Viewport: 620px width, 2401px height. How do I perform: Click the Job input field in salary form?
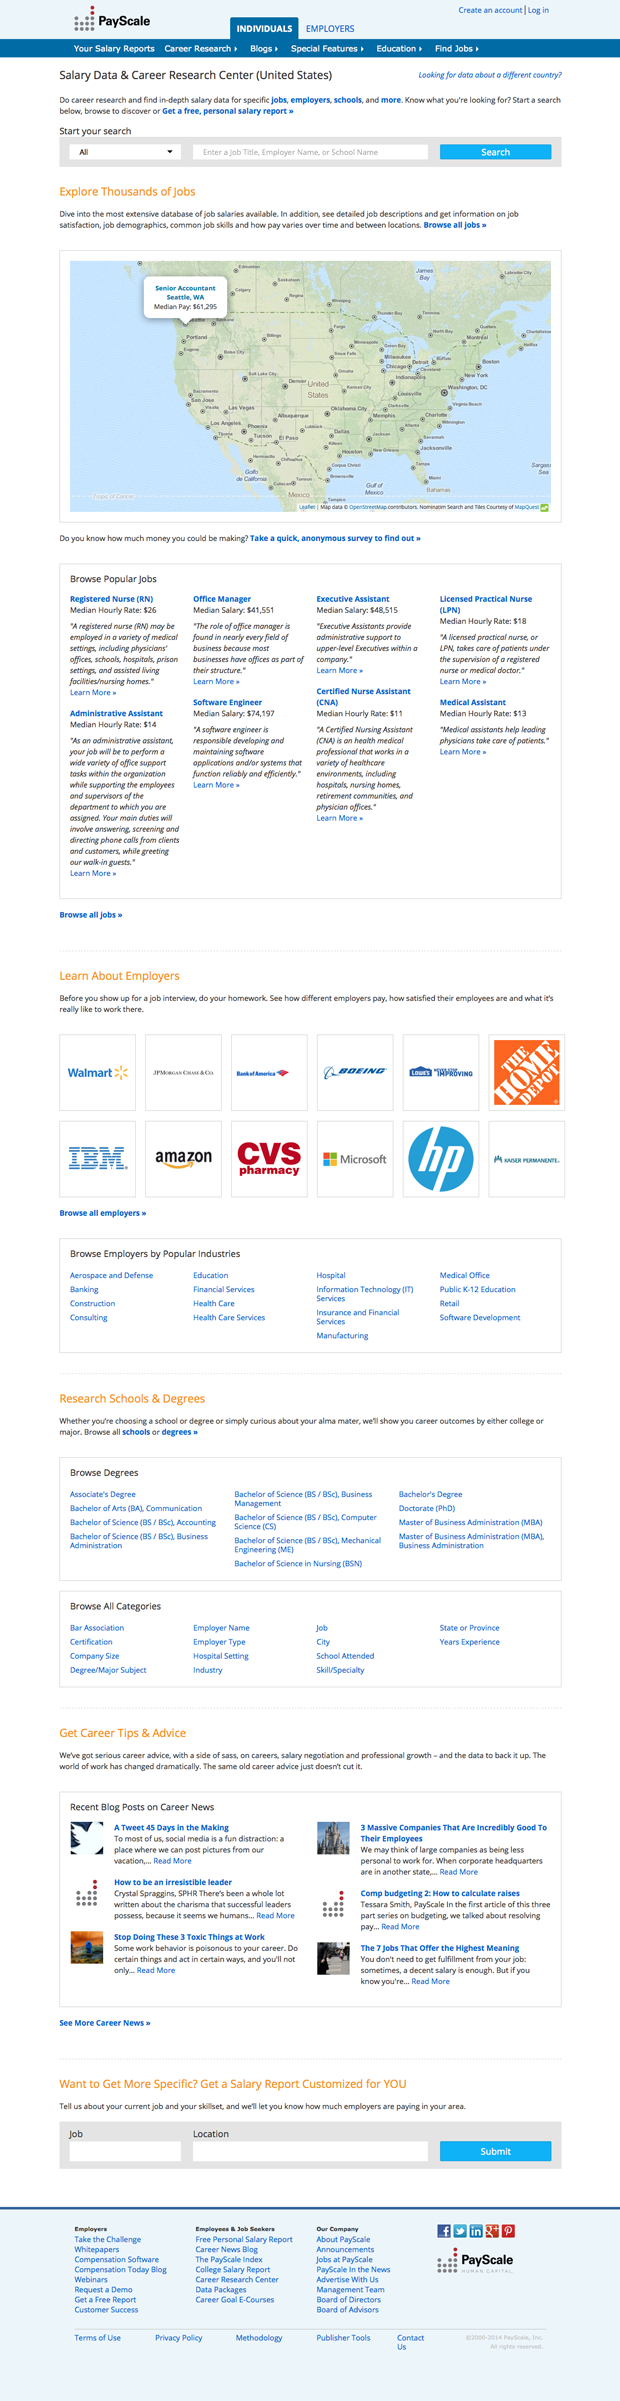(x=125, y=2151)
